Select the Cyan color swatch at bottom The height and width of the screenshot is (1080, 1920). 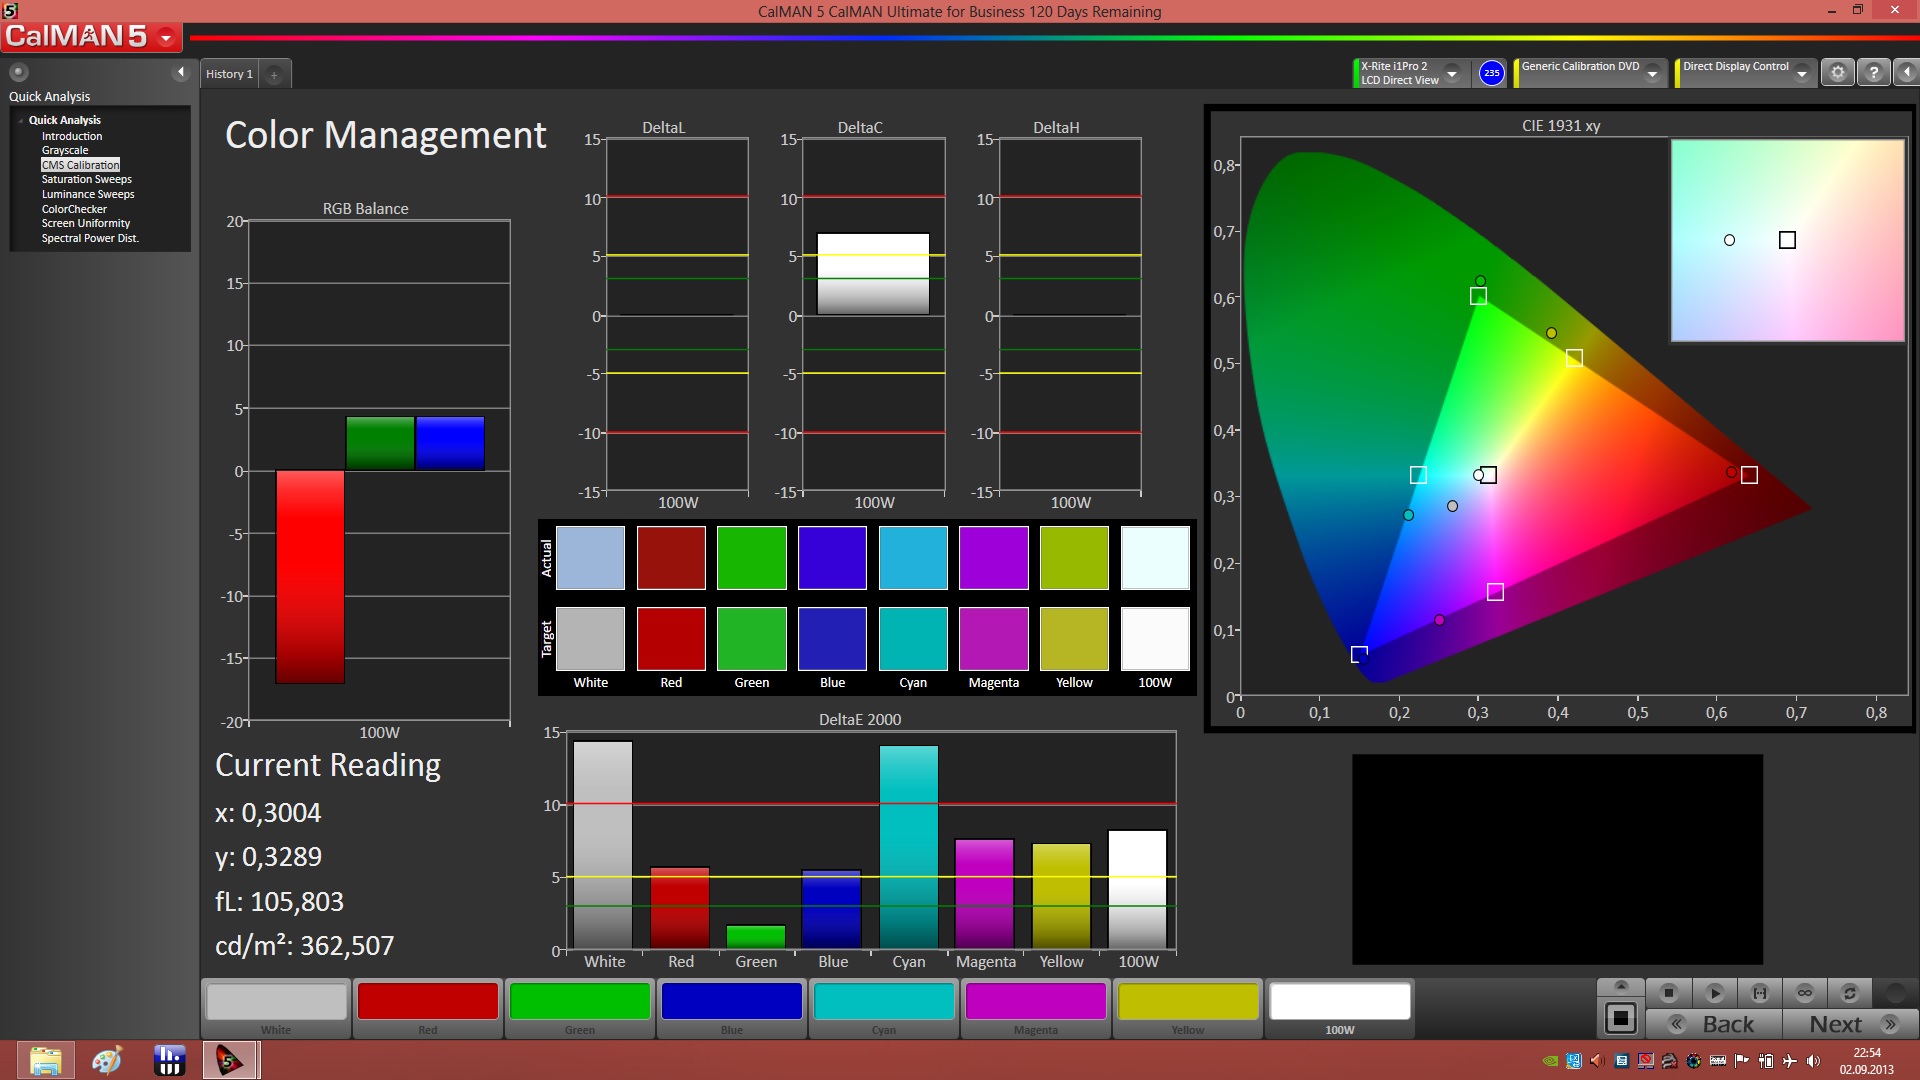tap(883, 1002)
